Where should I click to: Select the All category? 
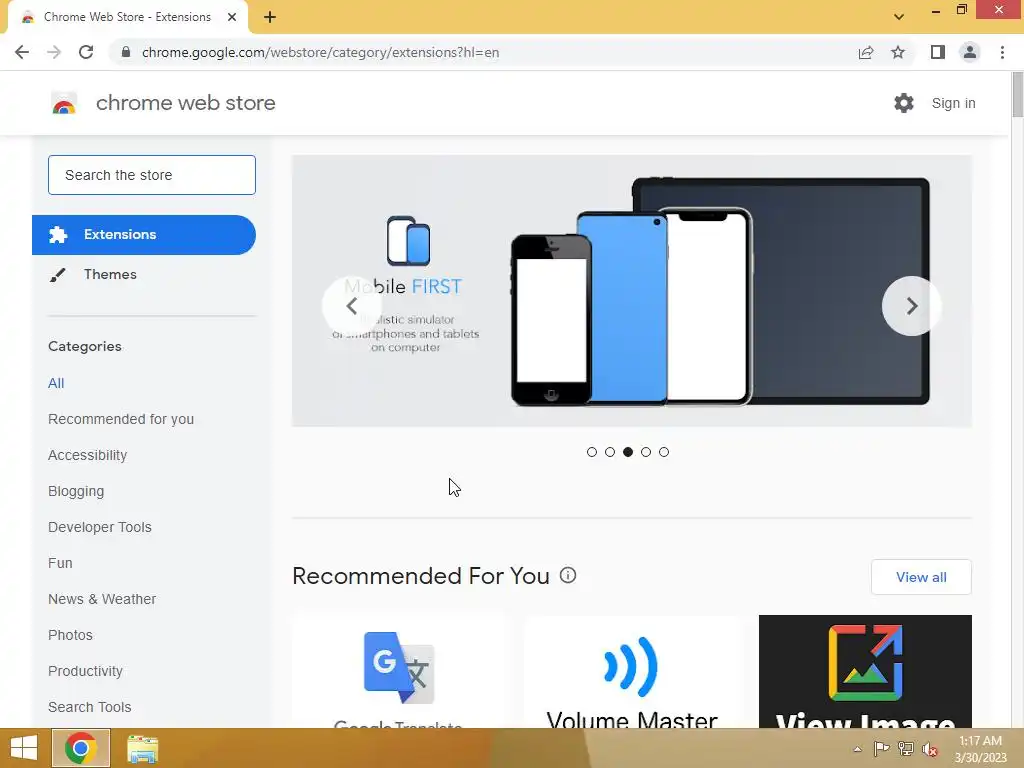(56, 383)
